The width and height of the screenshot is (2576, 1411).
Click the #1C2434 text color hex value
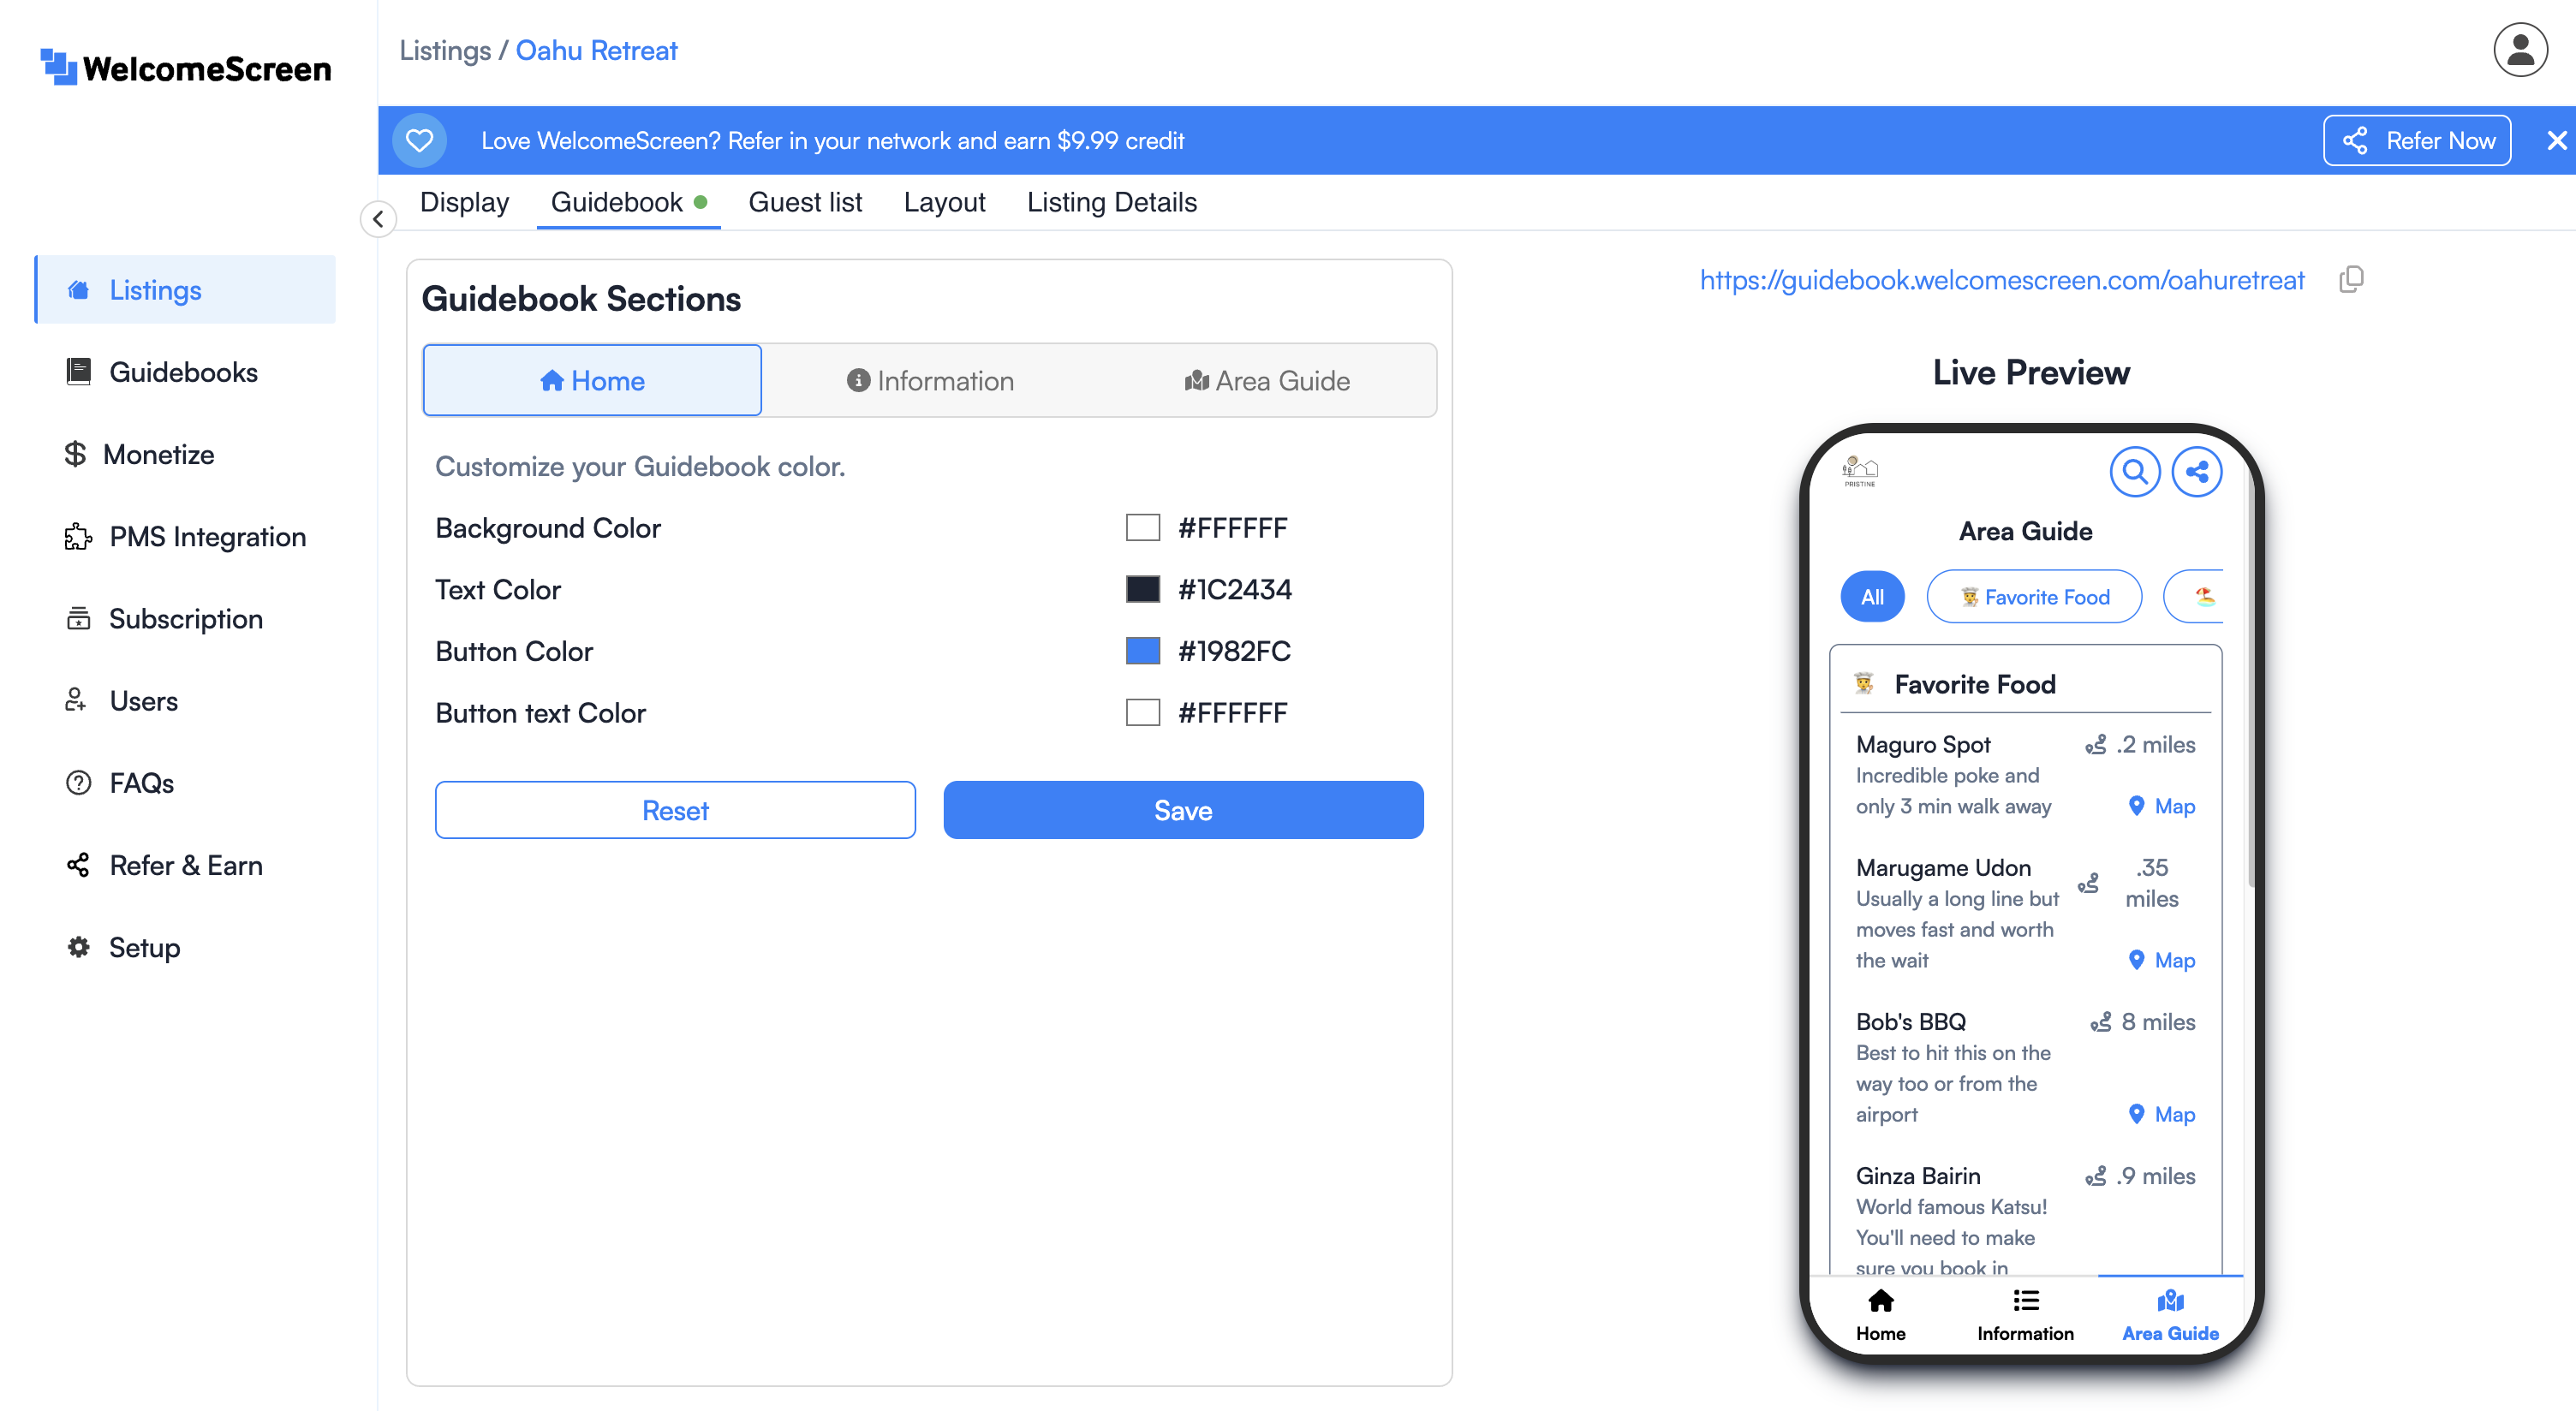click(1235, 589)
